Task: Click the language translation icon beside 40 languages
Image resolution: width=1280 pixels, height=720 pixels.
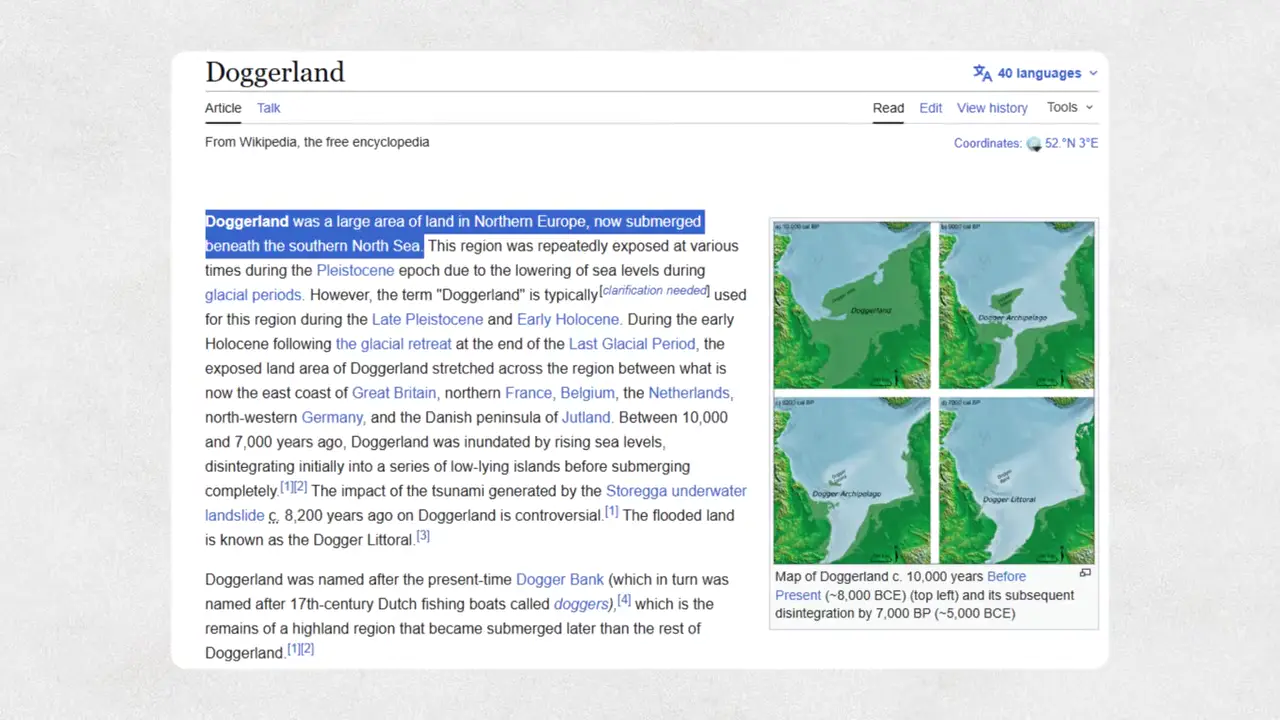Action: [x=982, y=73]
